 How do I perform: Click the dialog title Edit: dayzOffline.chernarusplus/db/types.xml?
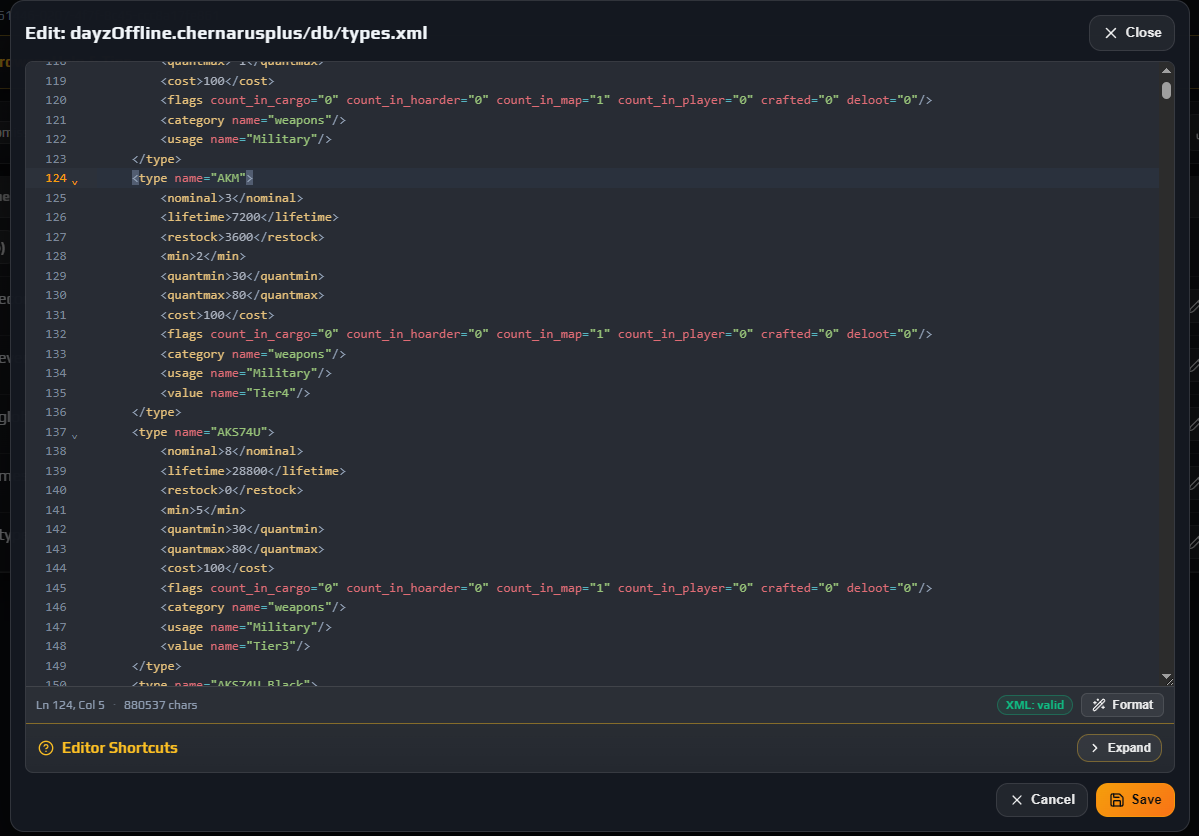pos(226,33)
